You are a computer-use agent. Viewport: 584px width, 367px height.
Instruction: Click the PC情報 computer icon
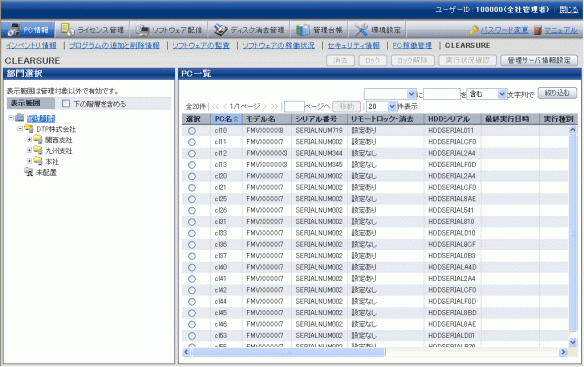[x=14, y=30]
